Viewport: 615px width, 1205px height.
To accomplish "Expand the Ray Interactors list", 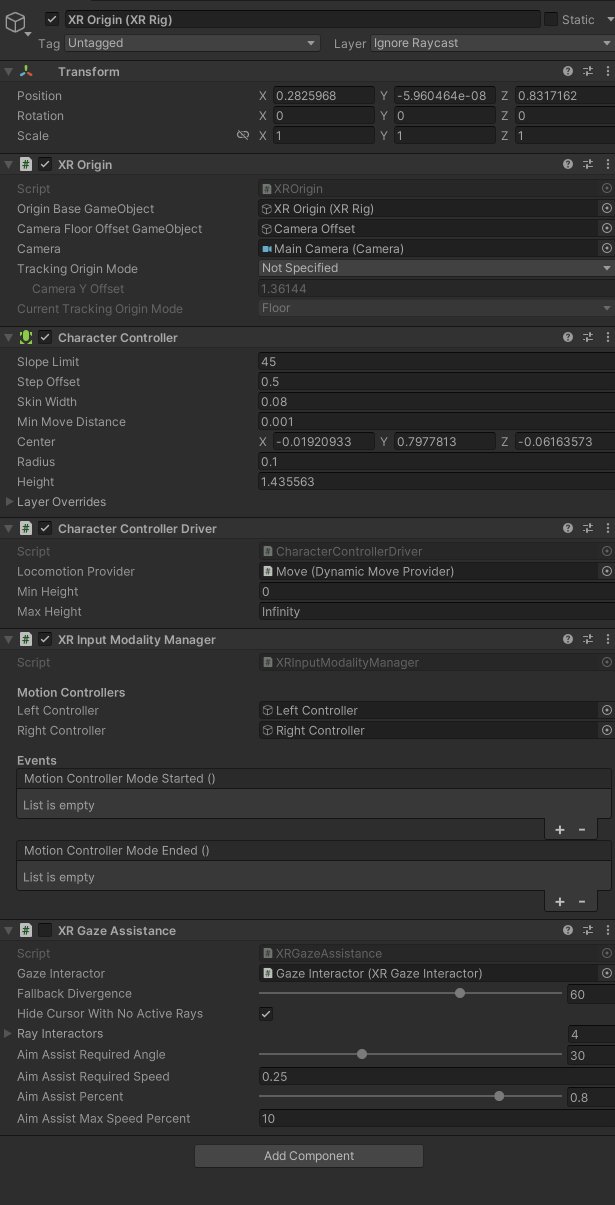I will [x=10, y=1033].
